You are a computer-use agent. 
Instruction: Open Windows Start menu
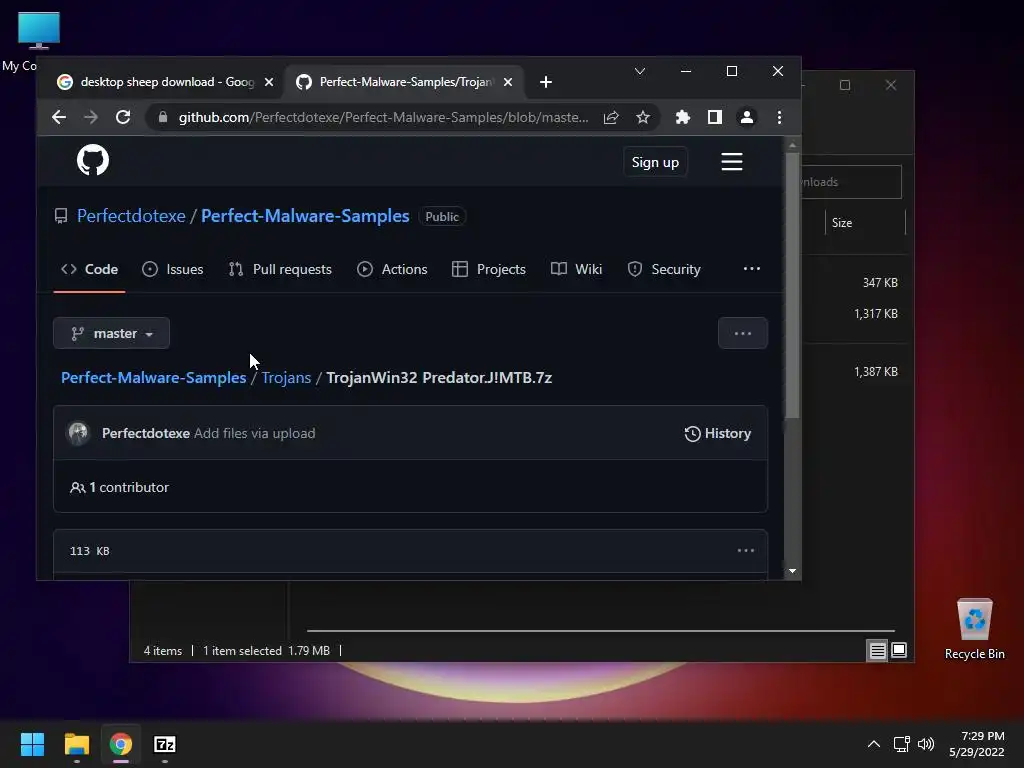(32, 744)
